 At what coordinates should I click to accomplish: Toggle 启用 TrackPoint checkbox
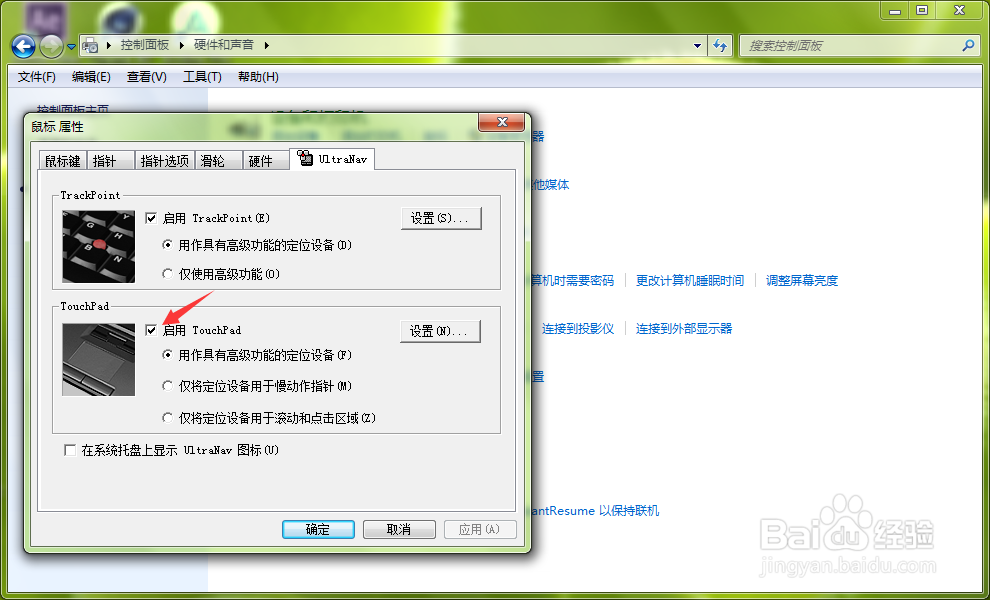click(x=151, y=219)
